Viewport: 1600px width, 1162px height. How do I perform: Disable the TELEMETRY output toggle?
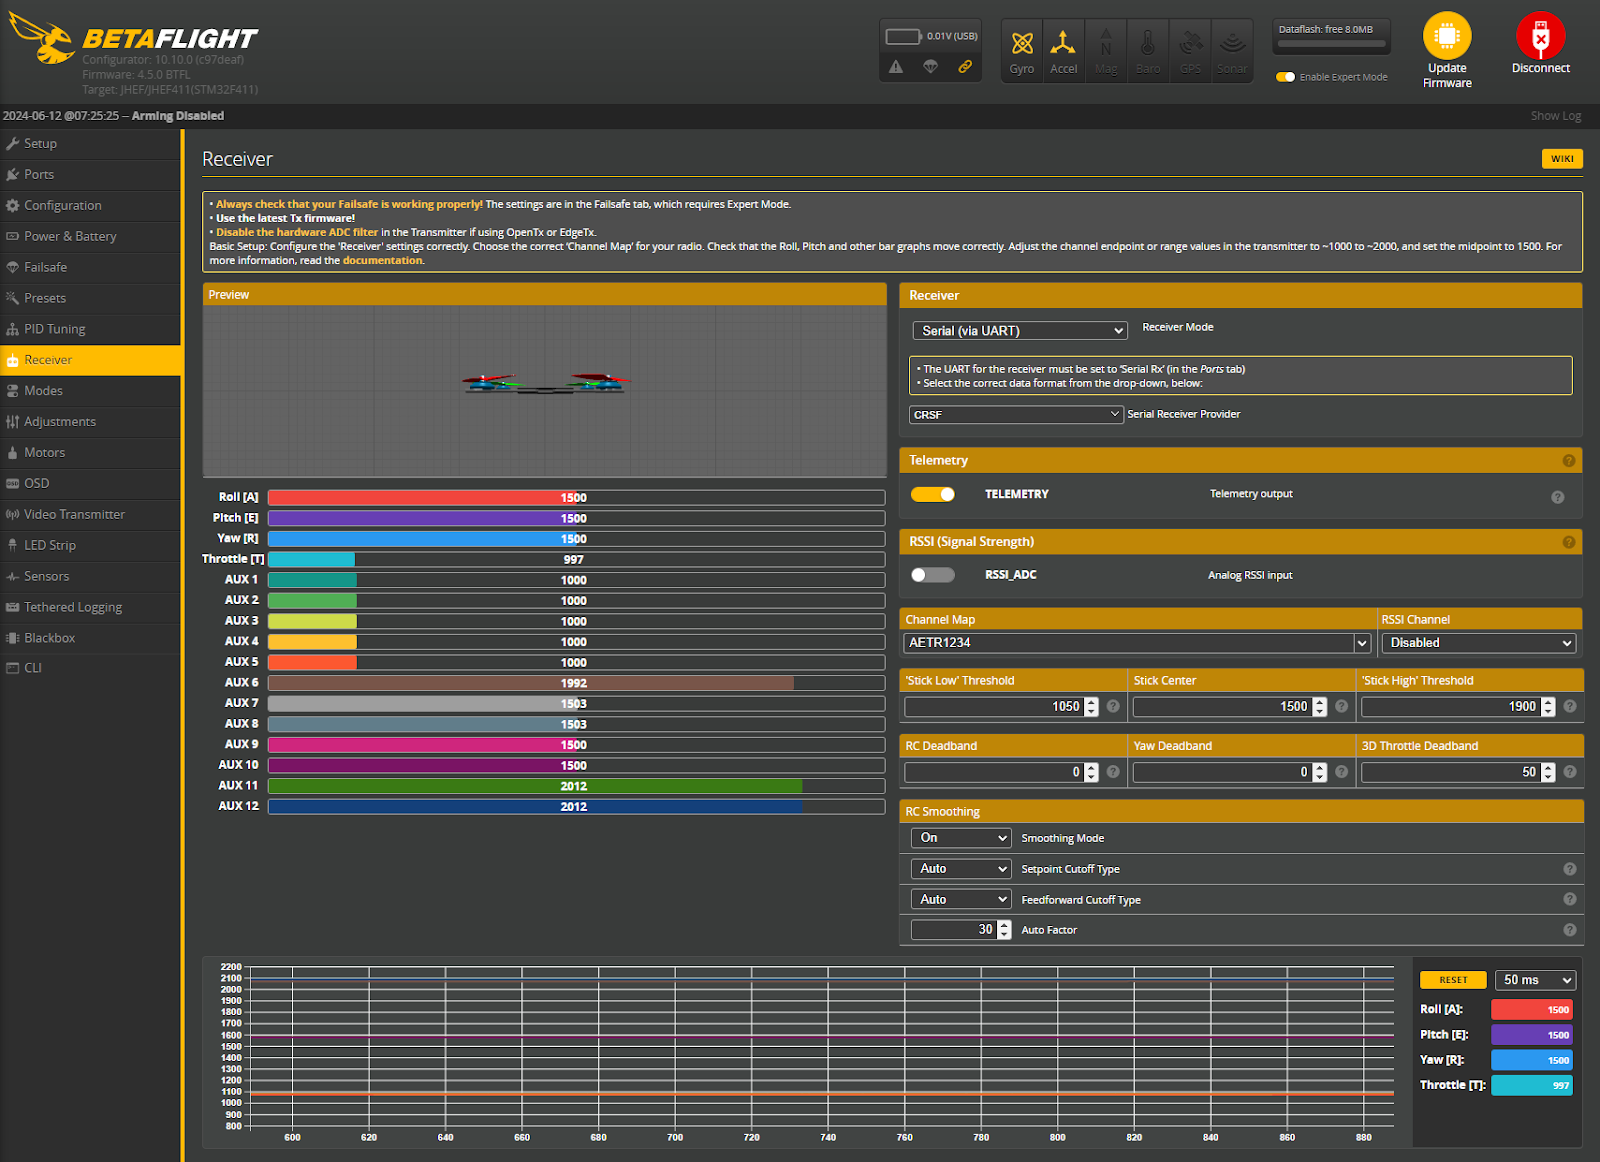(933, 493)
